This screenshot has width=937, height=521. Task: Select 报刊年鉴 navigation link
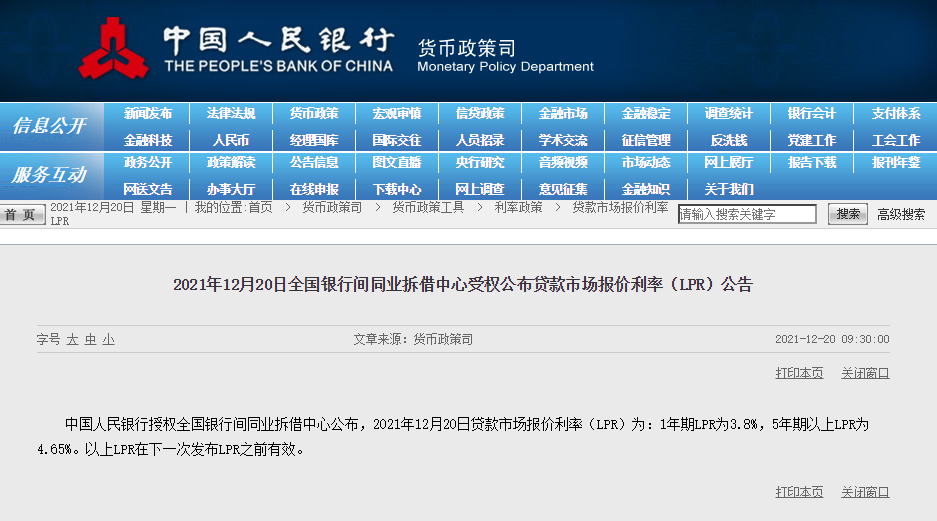pos(896,162)
